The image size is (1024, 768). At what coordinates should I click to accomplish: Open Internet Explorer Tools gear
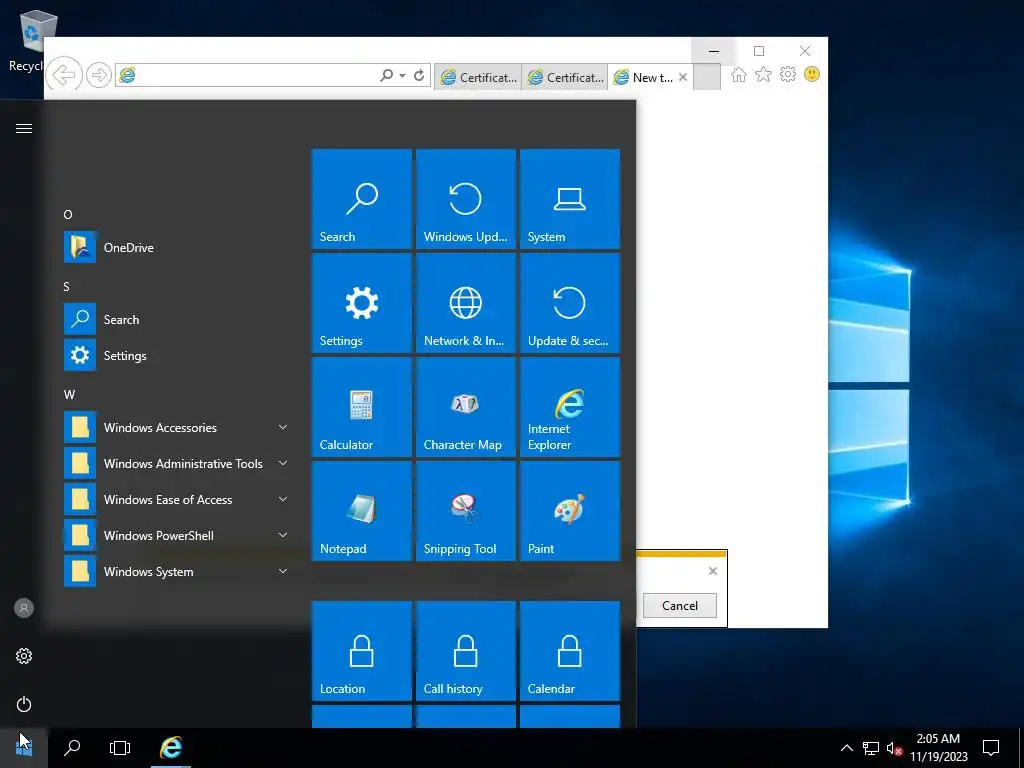(x=788, y=74)
